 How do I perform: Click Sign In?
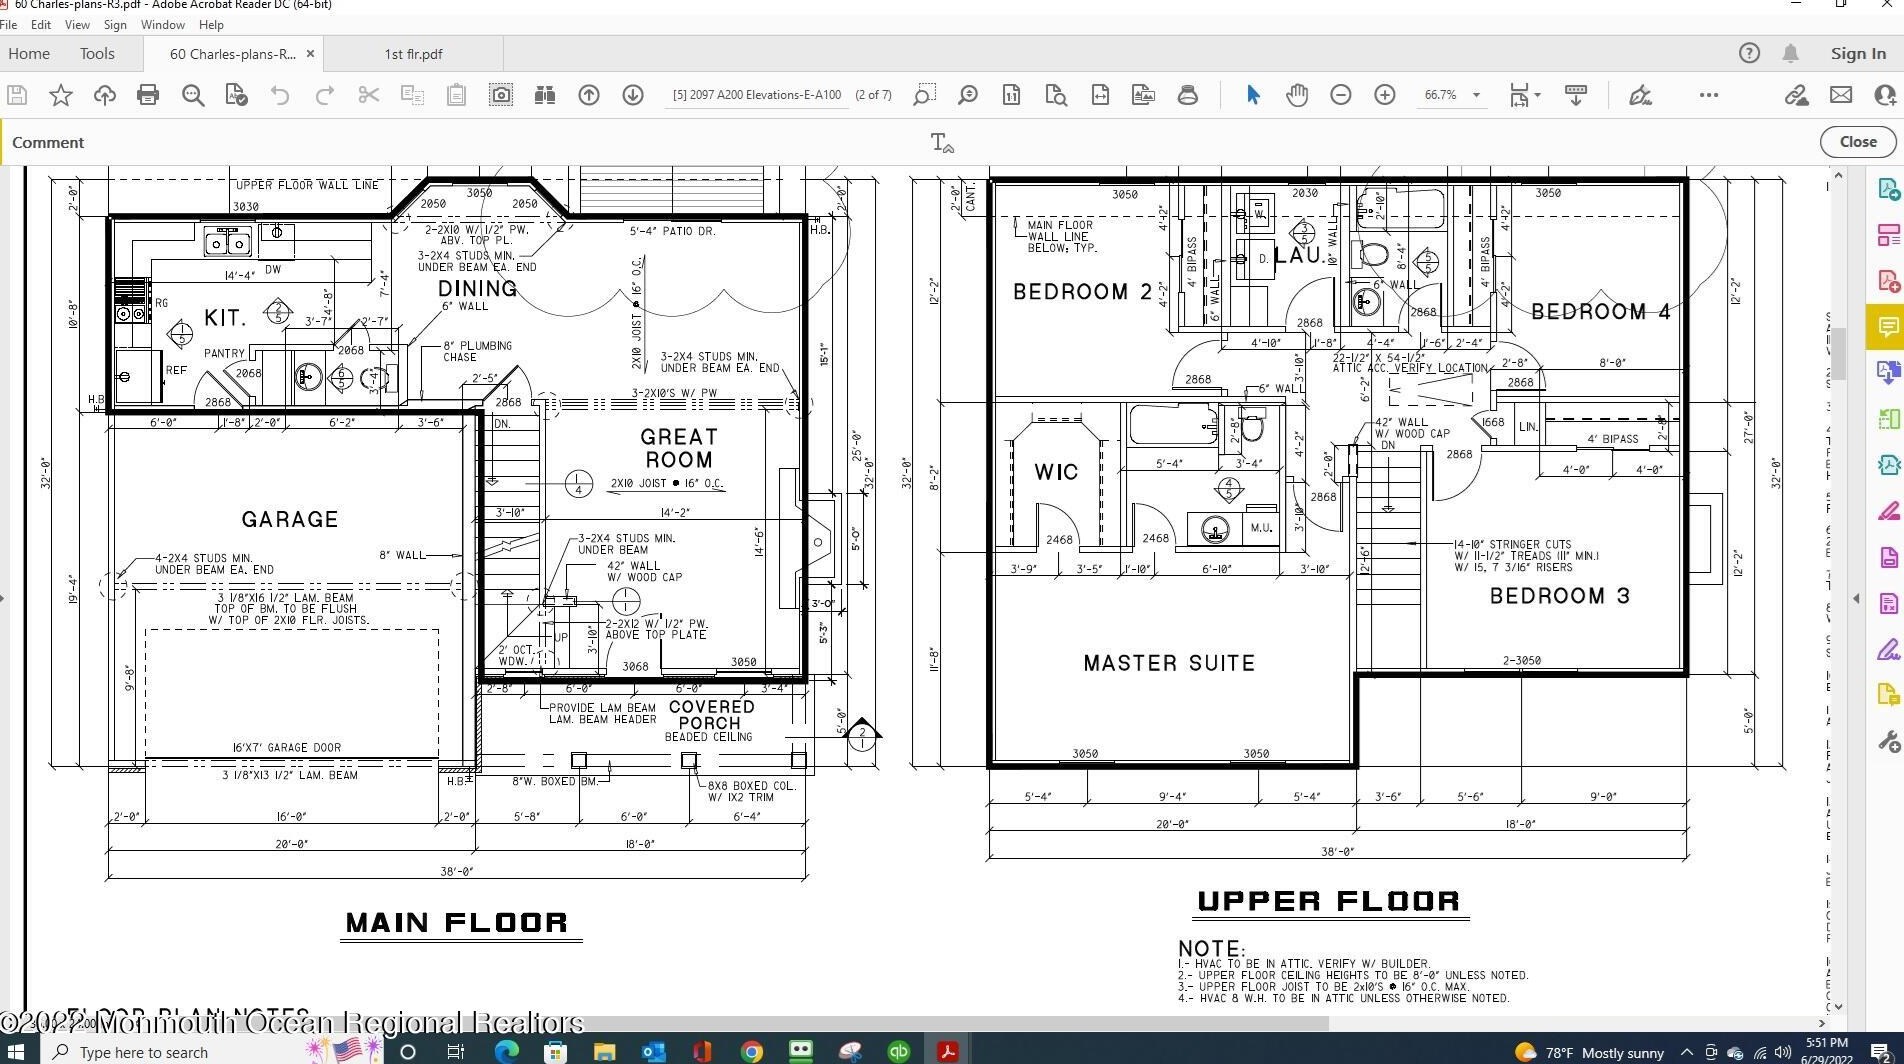tap(1858, 54)
